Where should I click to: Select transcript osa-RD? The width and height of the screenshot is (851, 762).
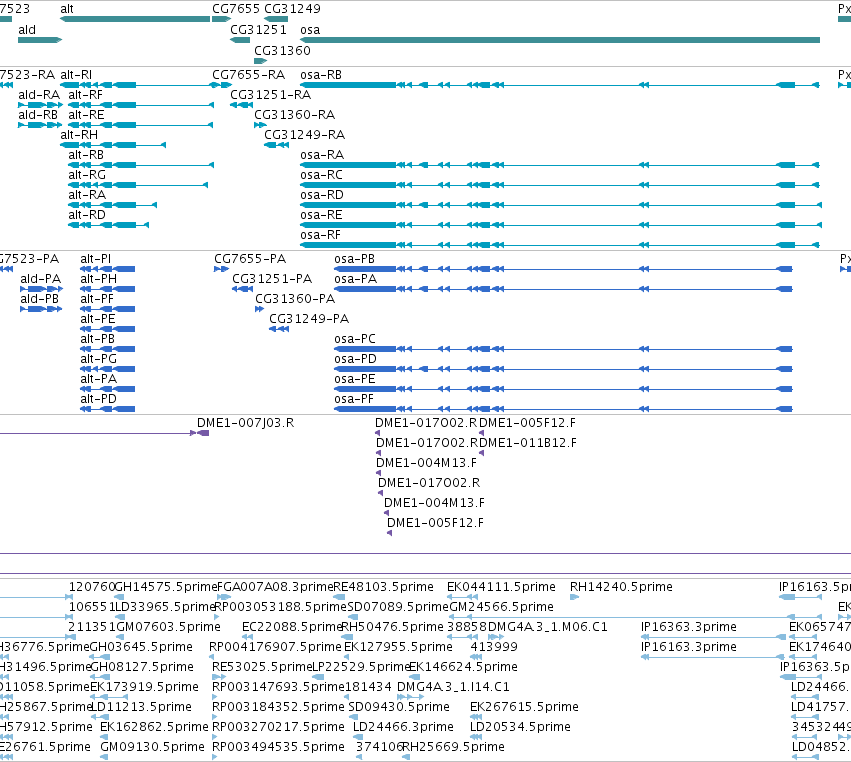pos(561,205)
